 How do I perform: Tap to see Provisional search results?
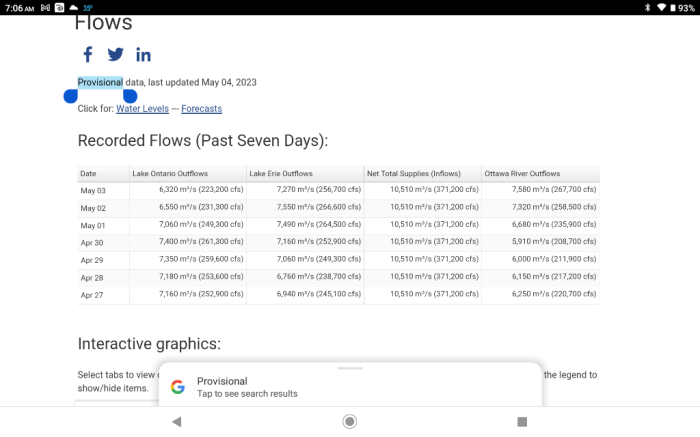coord(247,394)
